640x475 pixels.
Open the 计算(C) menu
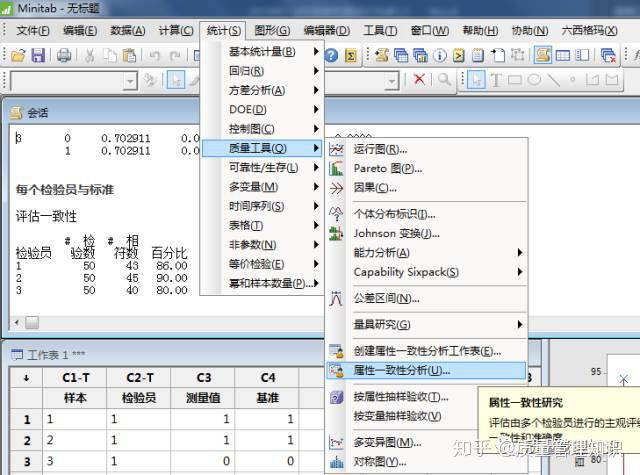pos(176,31)
